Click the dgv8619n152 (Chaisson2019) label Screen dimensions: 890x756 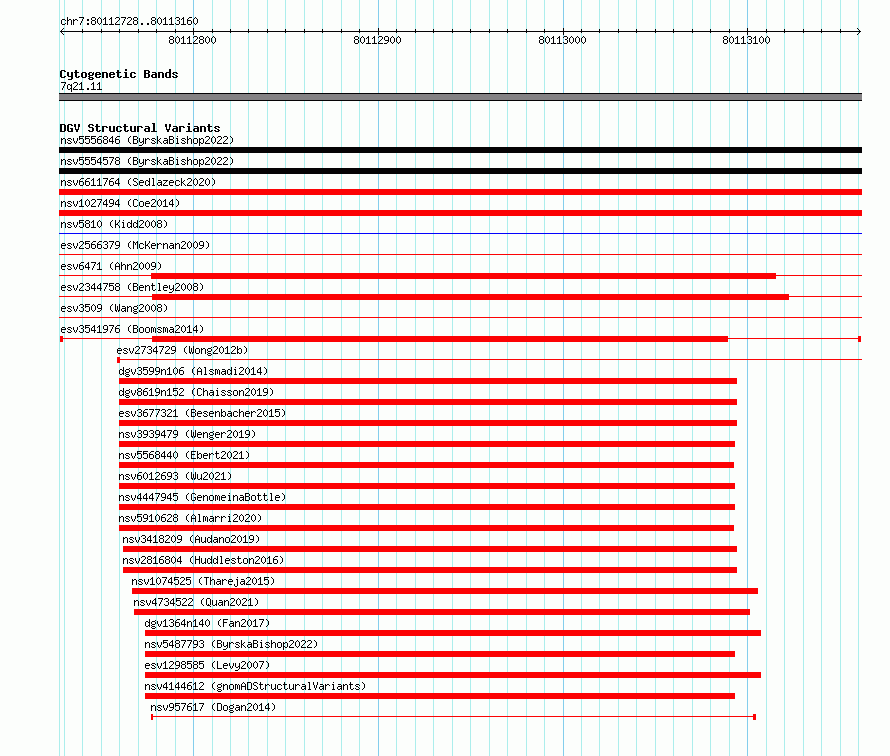(x=196, y=392)
